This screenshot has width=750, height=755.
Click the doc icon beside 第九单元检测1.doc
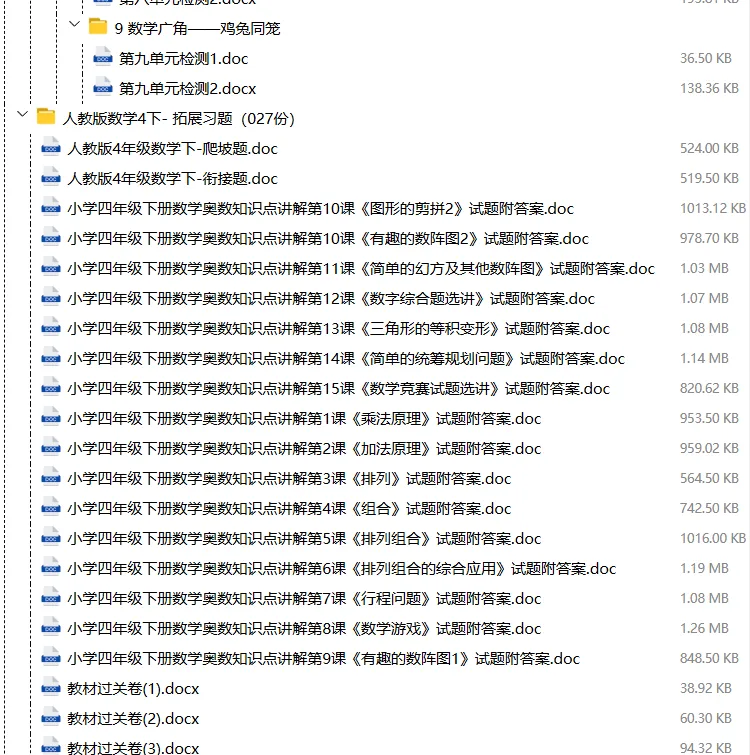[103, 56]
